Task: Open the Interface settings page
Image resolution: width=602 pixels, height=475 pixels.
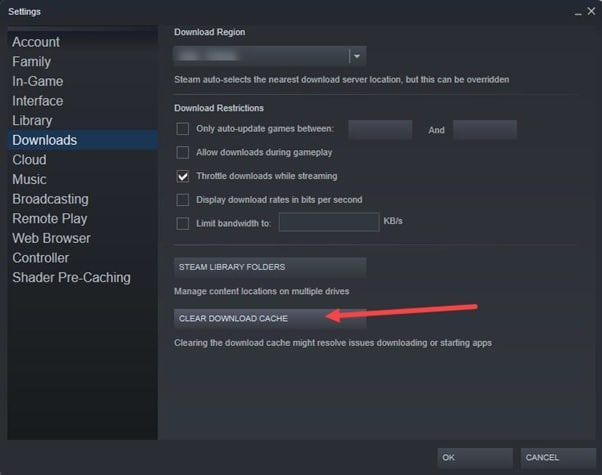Action: [38, 101]
